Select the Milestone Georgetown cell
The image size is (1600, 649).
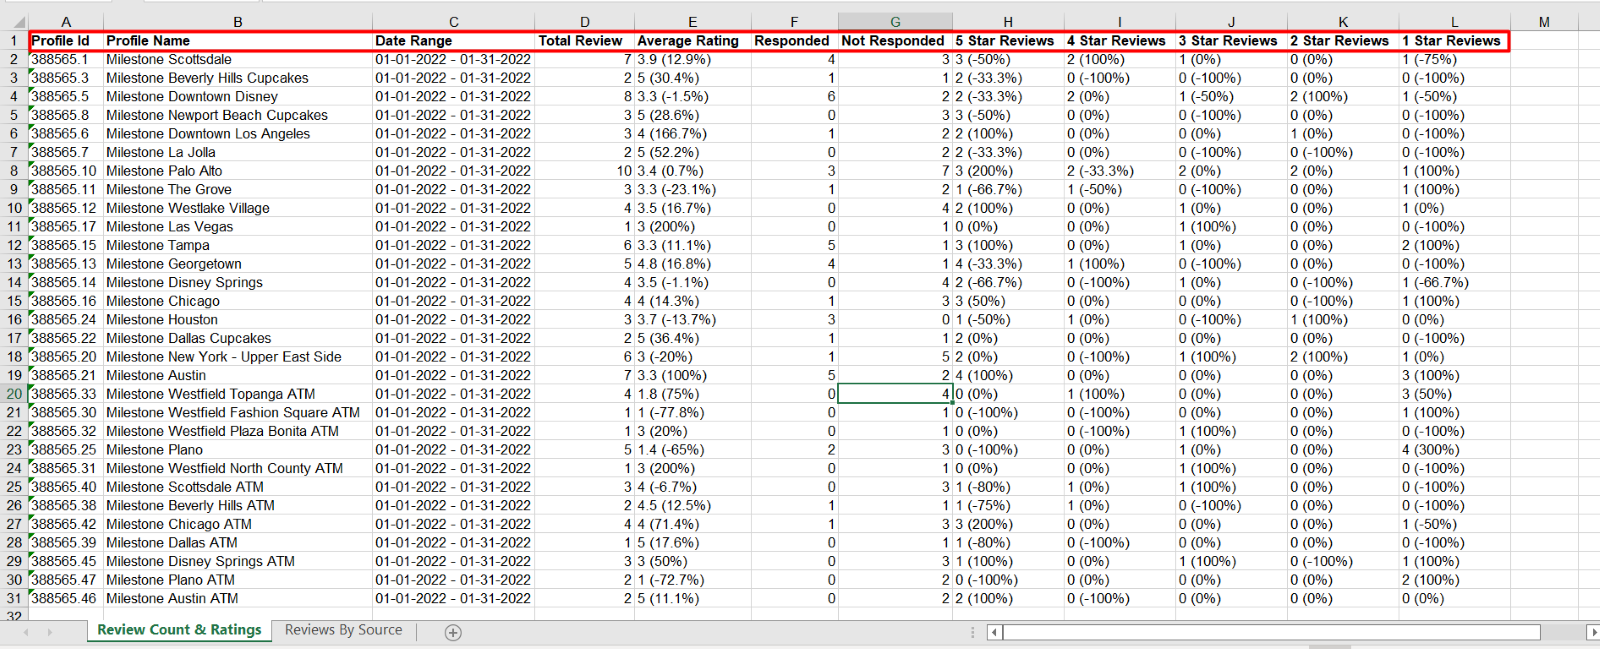click(238, 264)
